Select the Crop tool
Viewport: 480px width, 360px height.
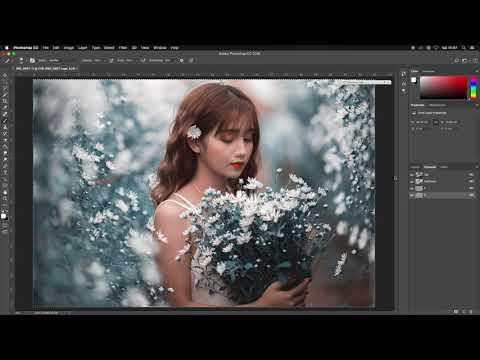tap(5, 101)
